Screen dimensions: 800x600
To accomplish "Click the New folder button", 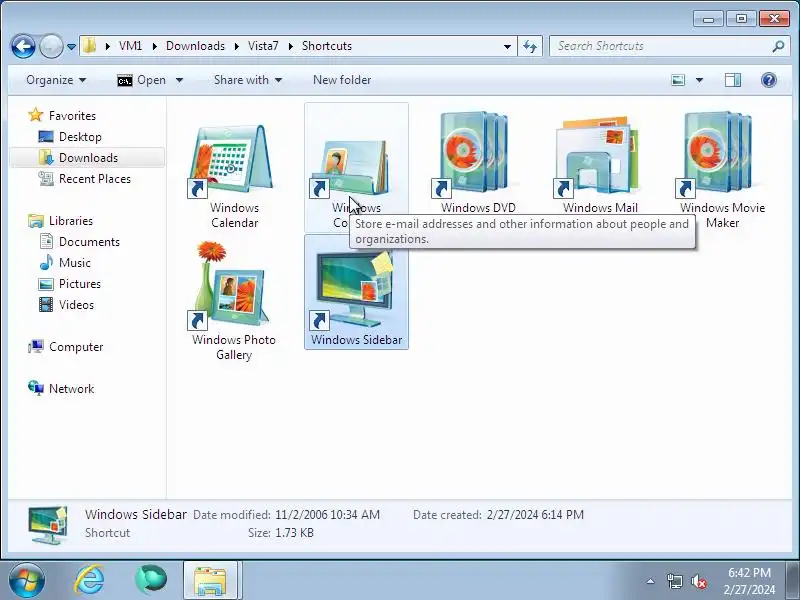I will (x=342, y=80).
